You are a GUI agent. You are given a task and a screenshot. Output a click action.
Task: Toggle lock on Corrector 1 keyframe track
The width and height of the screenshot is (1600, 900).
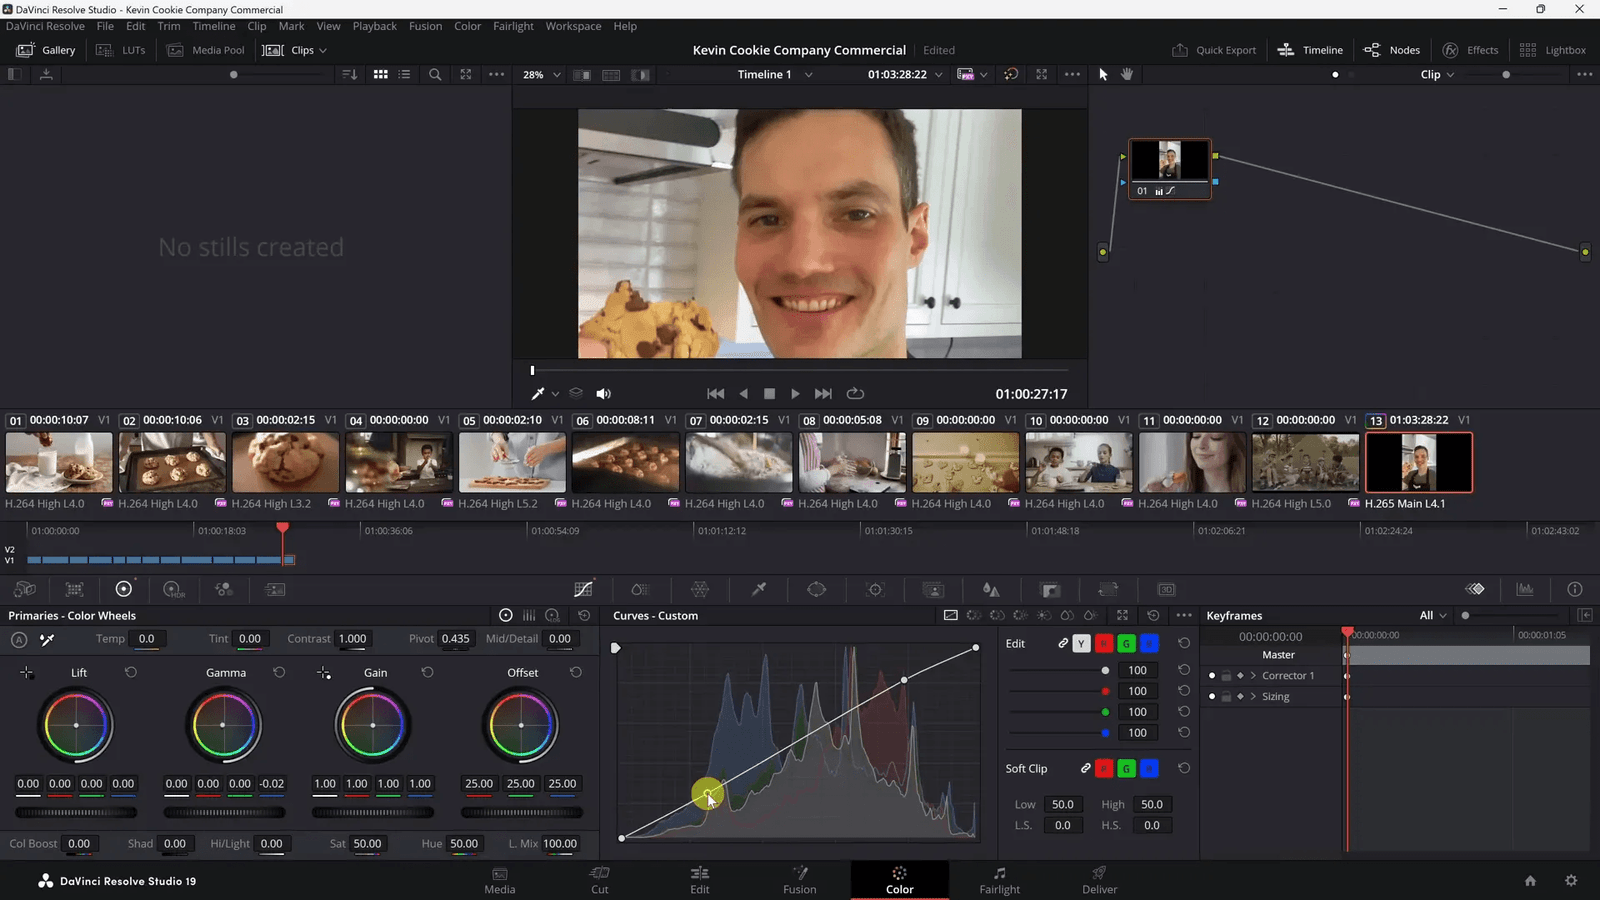1226,676
